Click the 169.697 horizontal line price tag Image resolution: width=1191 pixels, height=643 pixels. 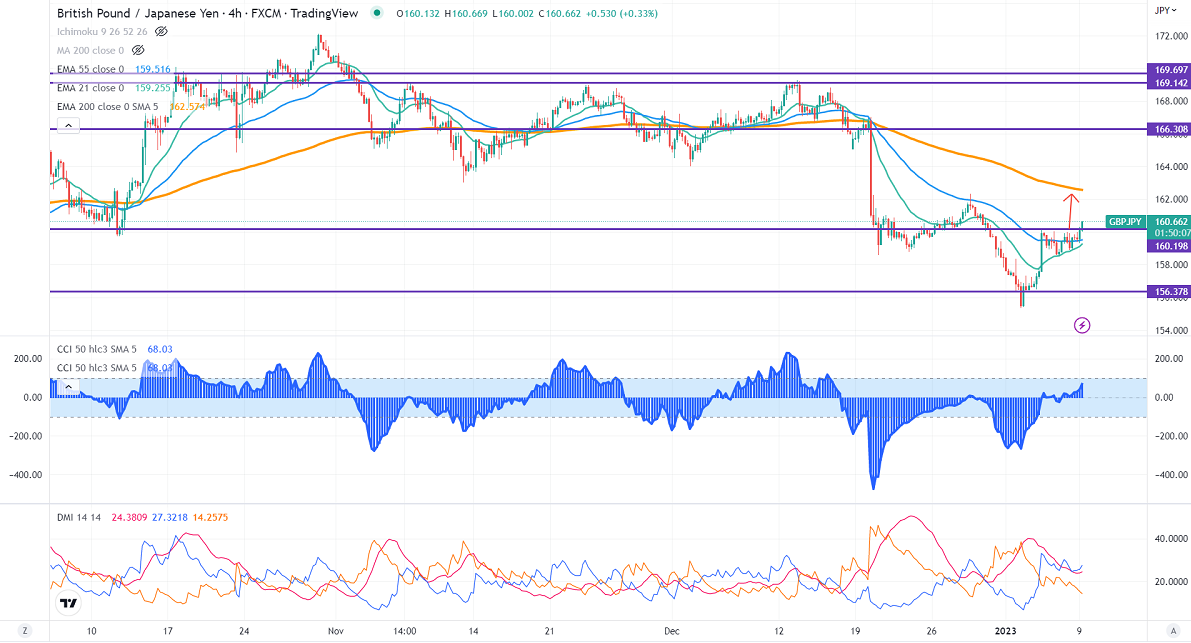point(1170,70)
